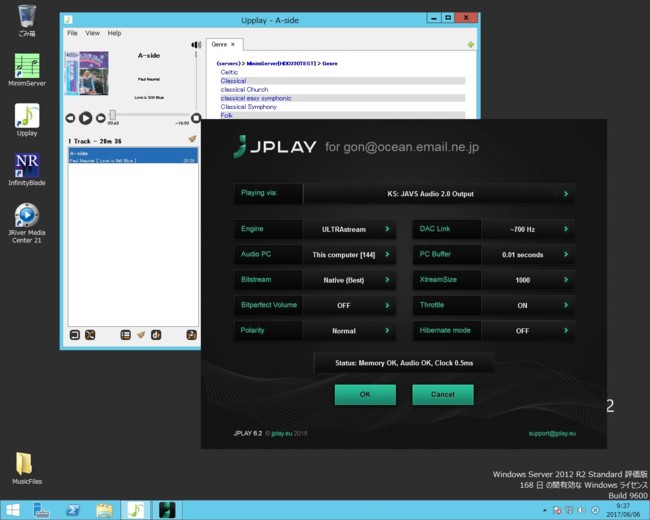Show hidden tray icons arrow
The height and width of the screenshot is (520, 650).
tap(544, 510)
